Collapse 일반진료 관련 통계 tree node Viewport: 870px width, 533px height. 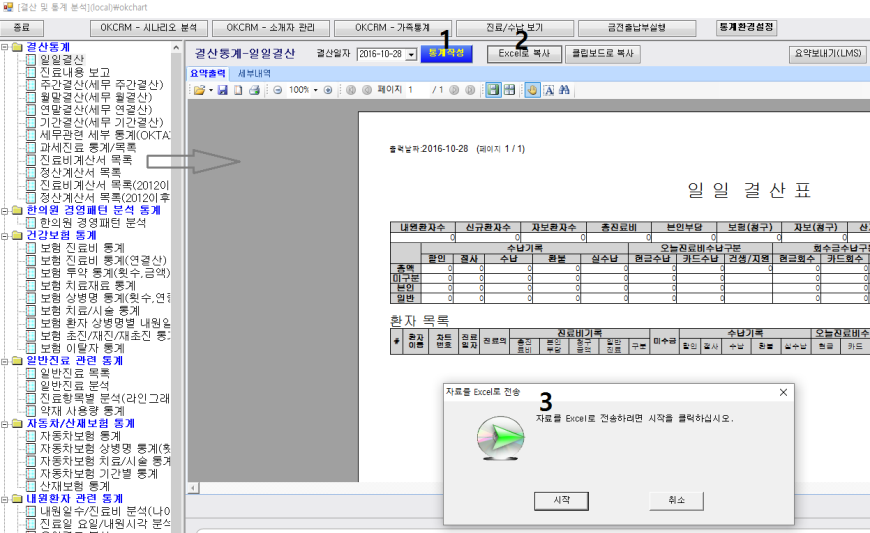coord(4,361)
